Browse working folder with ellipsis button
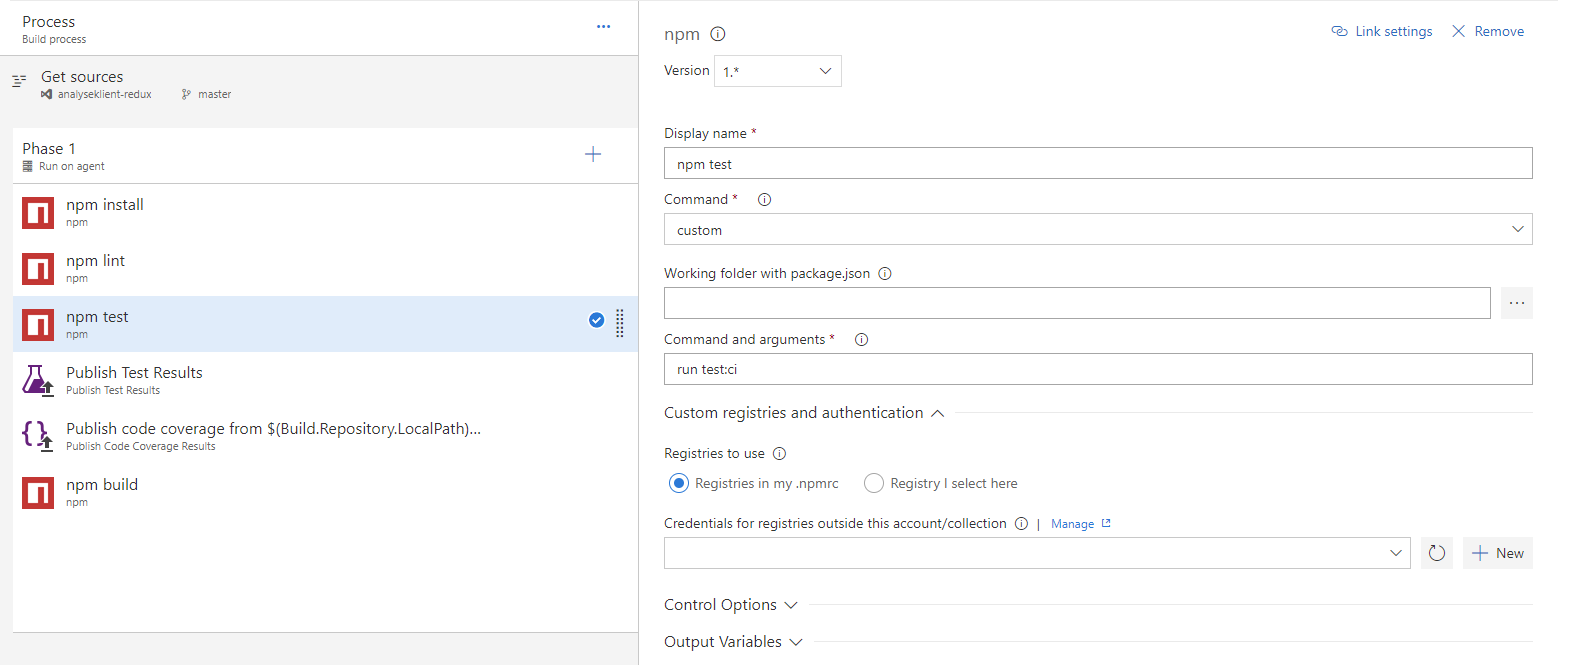Viewport: 1569px width, 665px height. tap(1516, 303)
